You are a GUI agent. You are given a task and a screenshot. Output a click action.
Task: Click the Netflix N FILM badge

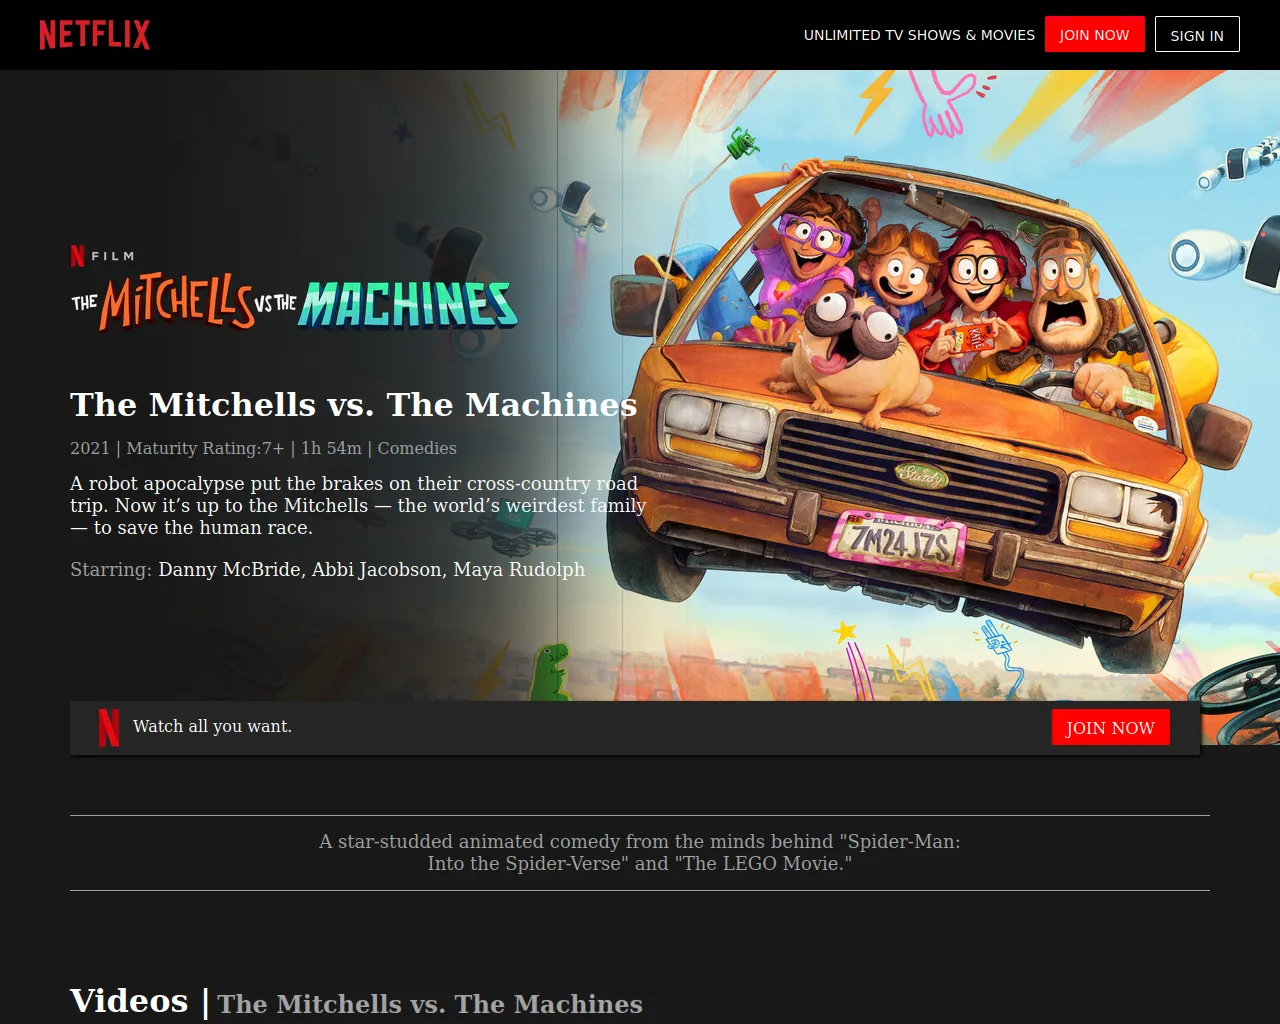(x=102, y=256)
